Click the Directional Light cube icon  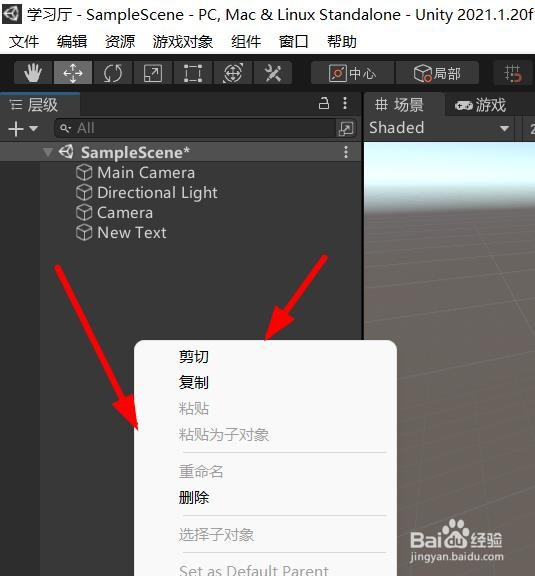[84, 192]
